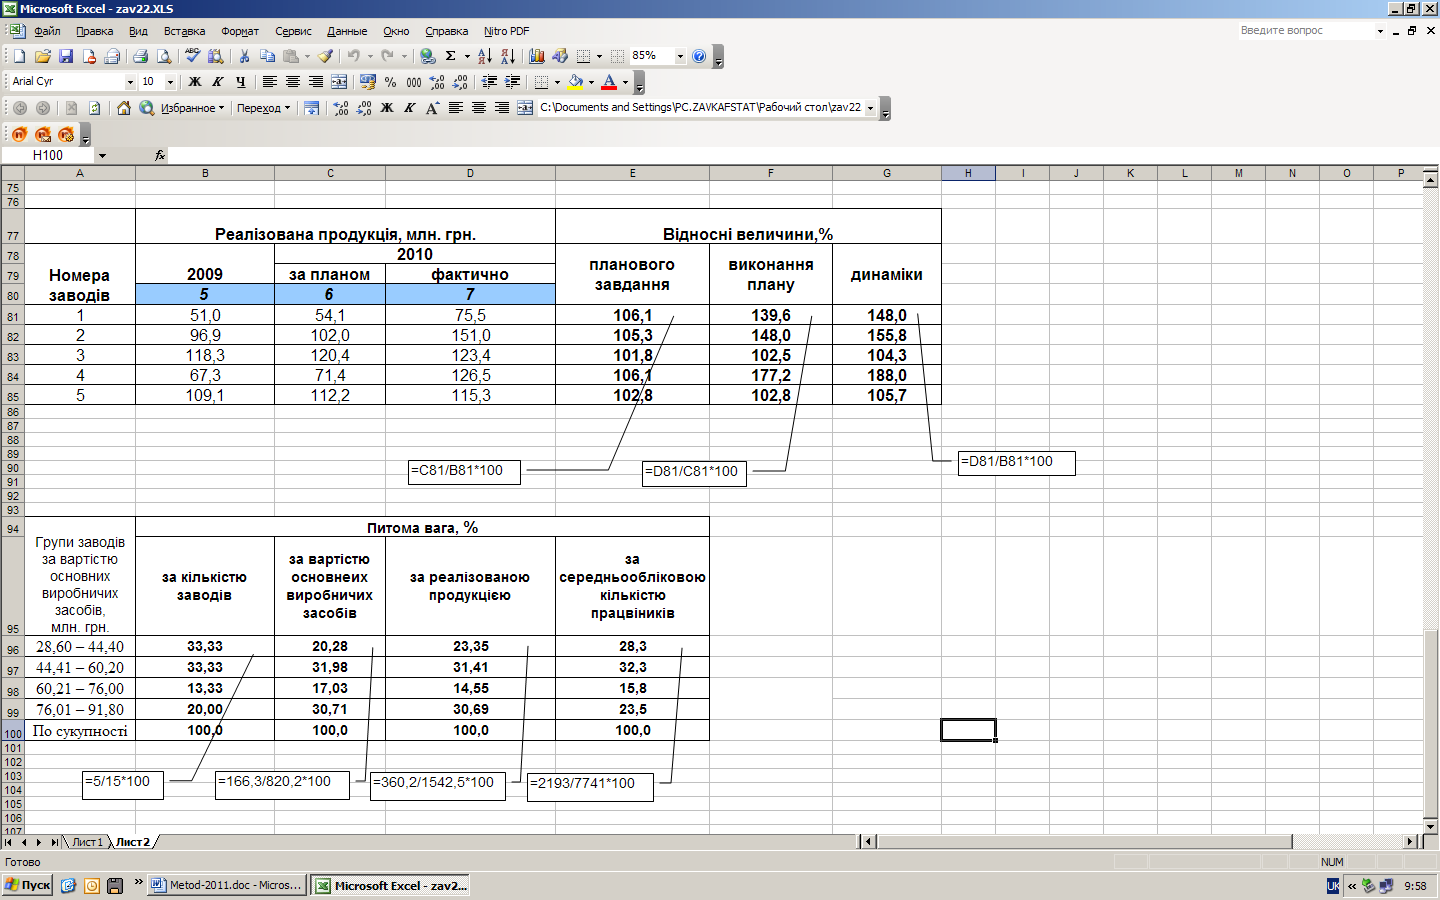Open the Формат menu
Screen dimensions: 1440x900
pos(240,31)
